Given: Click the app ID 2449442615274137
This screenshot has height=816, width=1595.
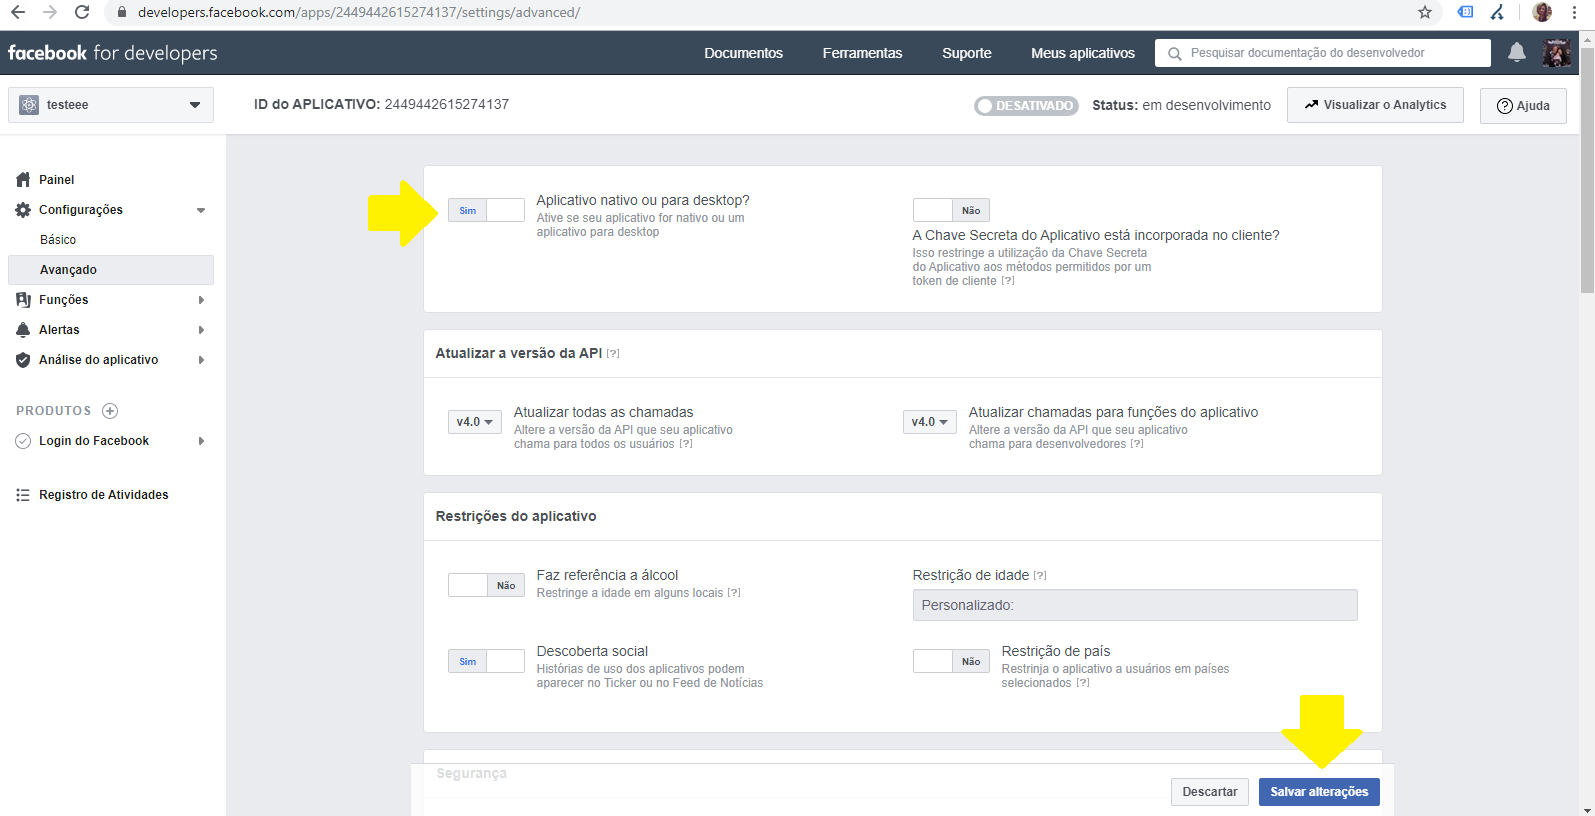Looking at the screenshot, I should tap(446, 104).
